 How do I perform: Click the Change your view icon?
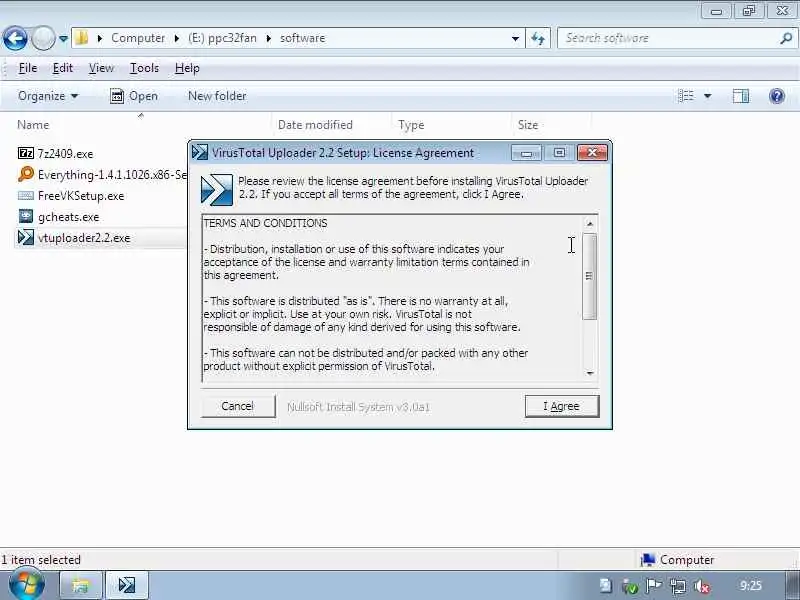(686, 96)
